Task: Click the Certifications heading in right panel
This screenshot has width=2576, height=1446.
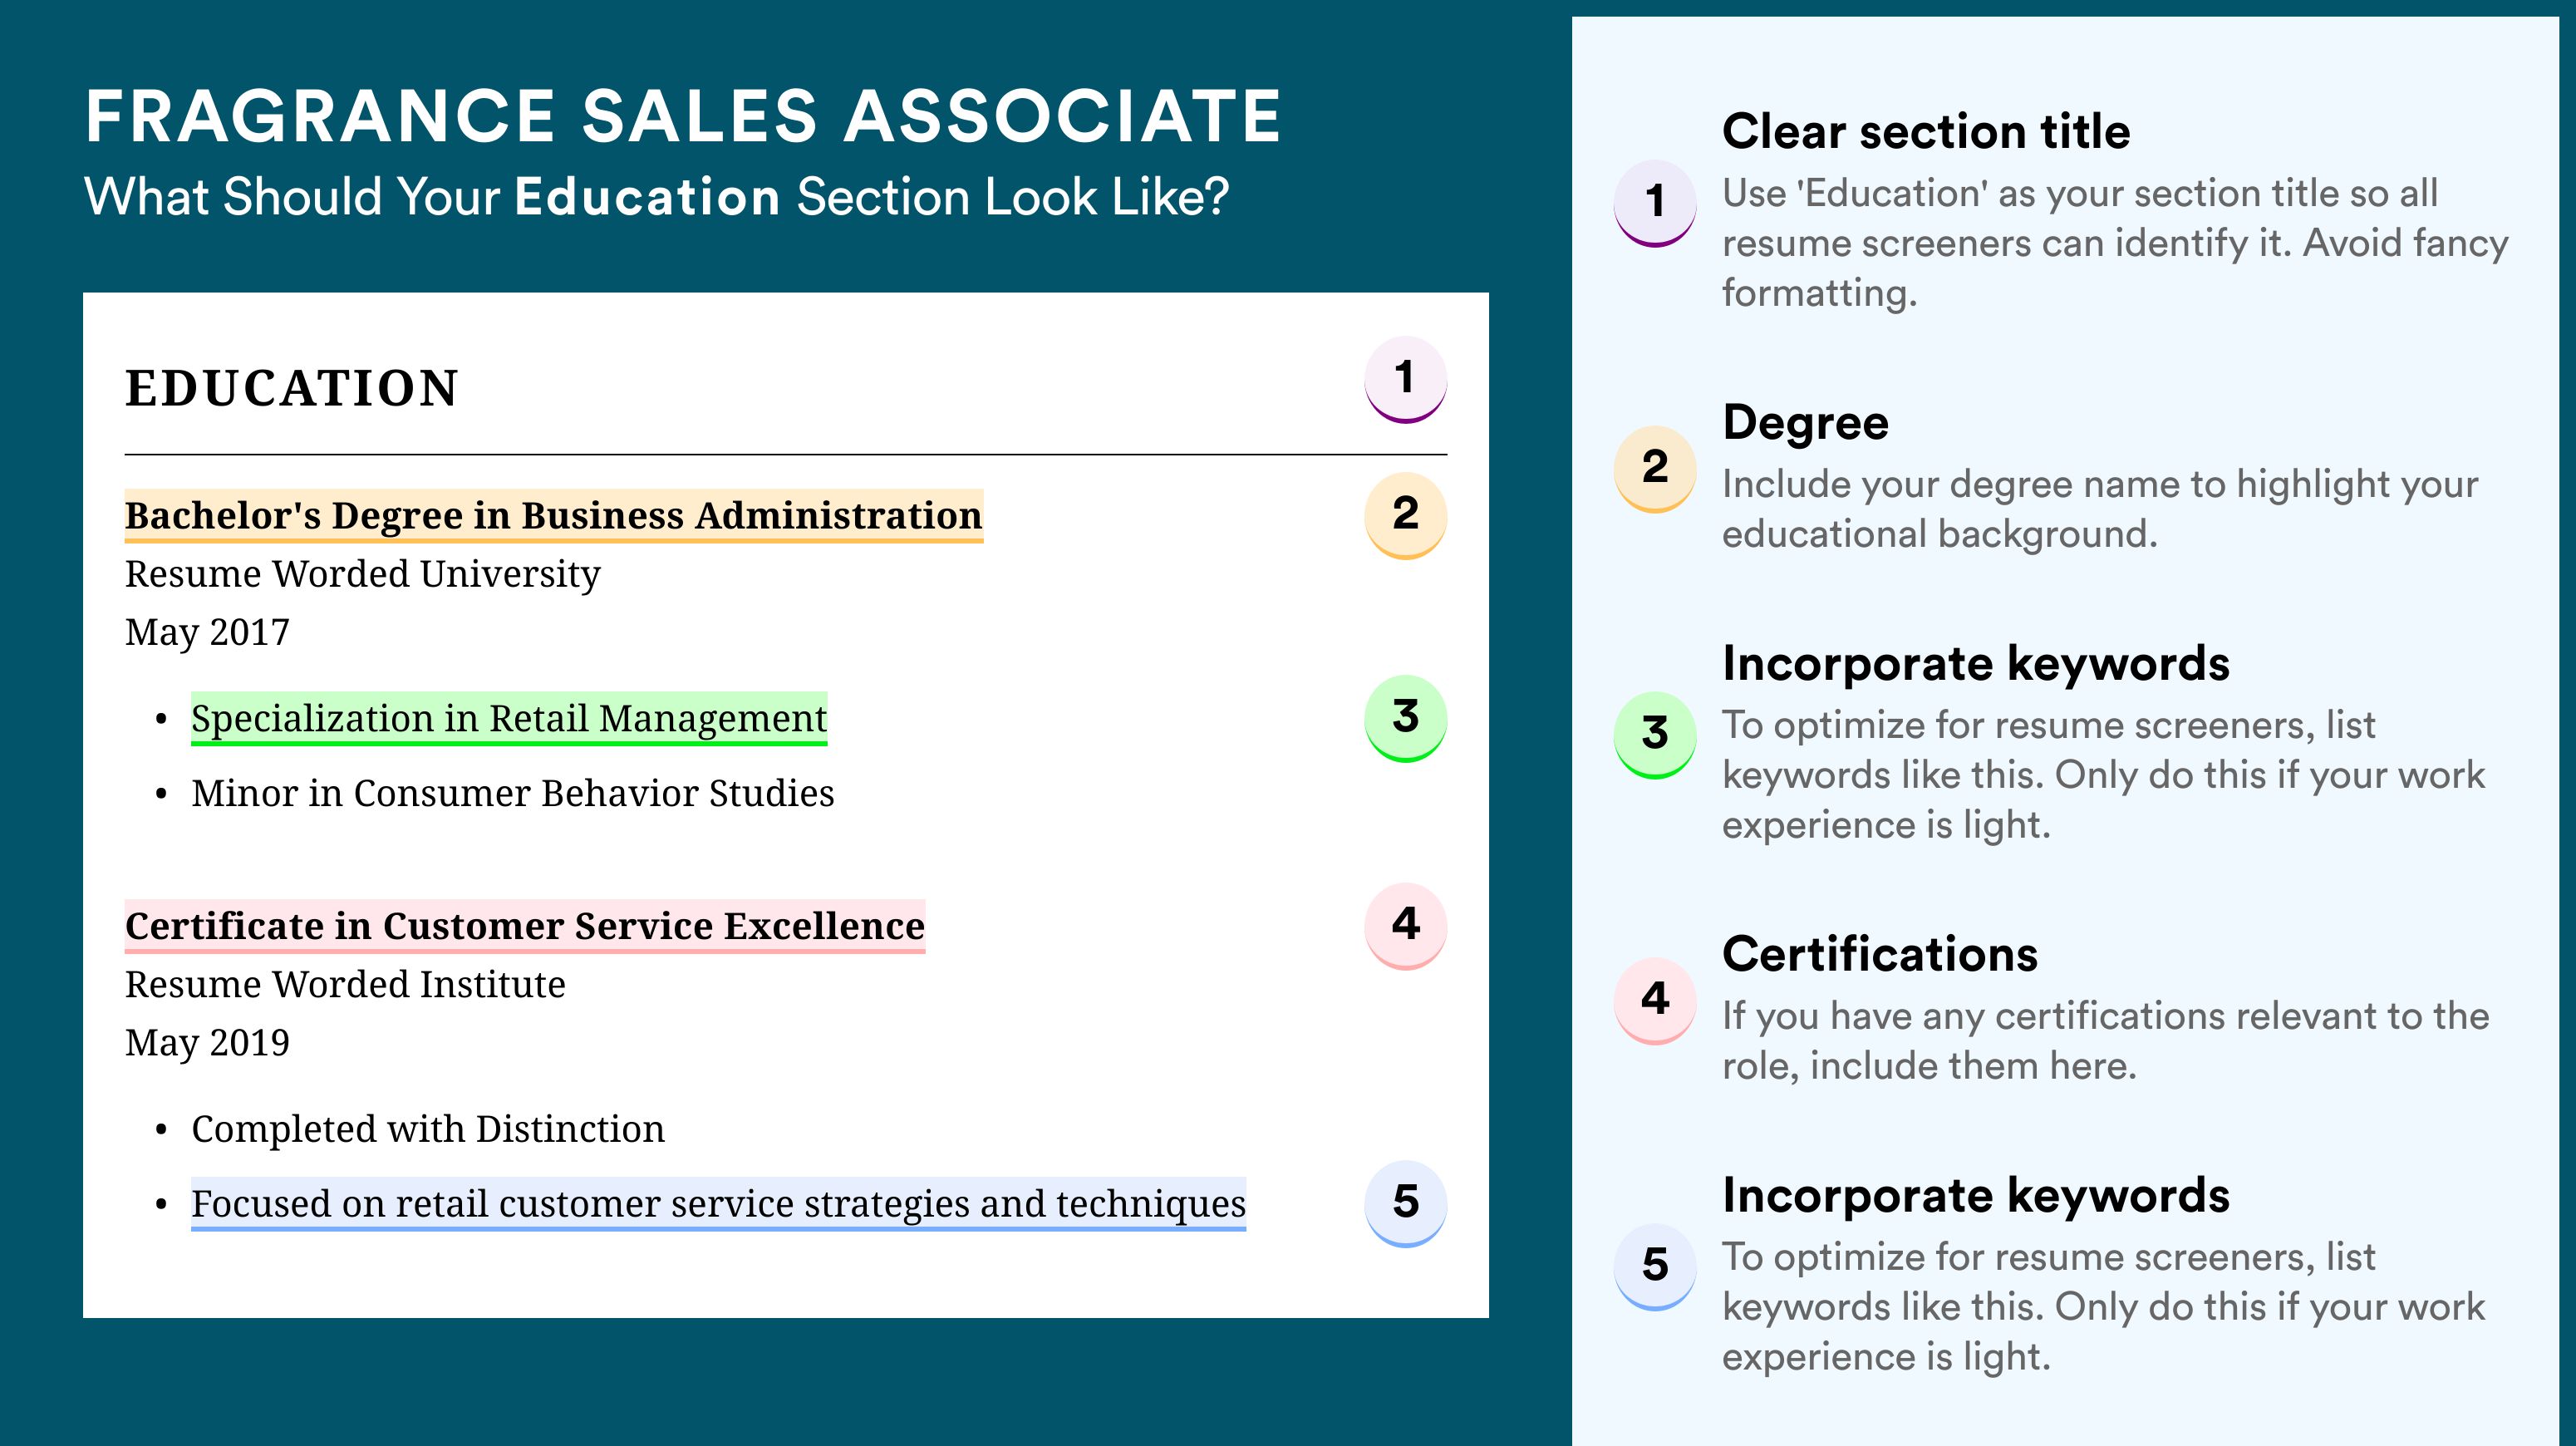Action: [1880, 954]
